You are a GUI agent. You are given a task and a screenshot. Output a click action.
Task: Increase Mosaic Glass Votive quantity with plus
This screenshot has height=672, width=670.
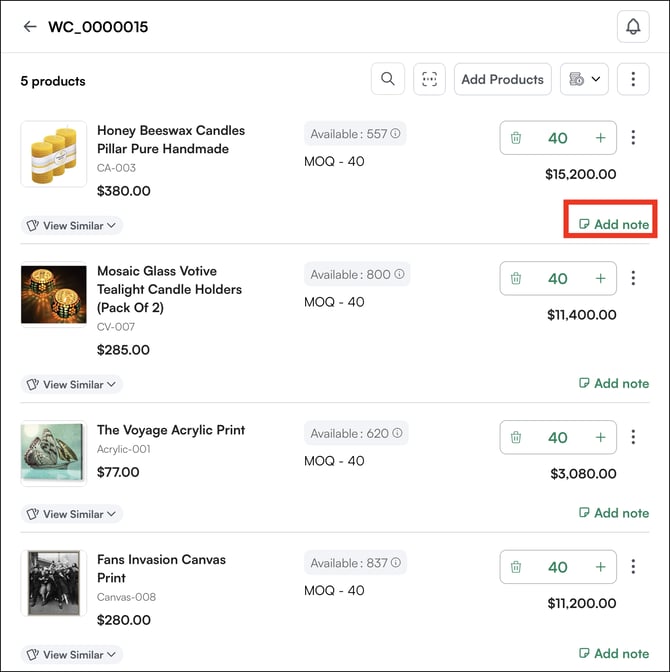tap(600, 278)
